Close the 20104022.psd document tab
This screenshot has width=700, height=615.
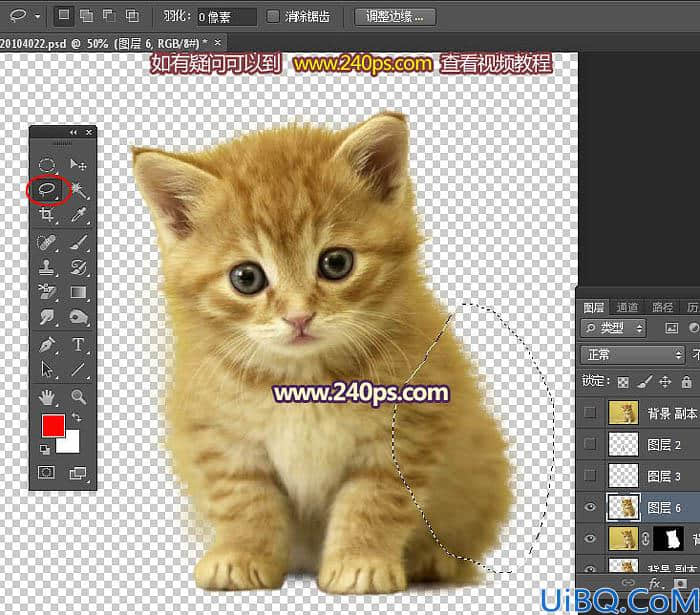point(217,43)
